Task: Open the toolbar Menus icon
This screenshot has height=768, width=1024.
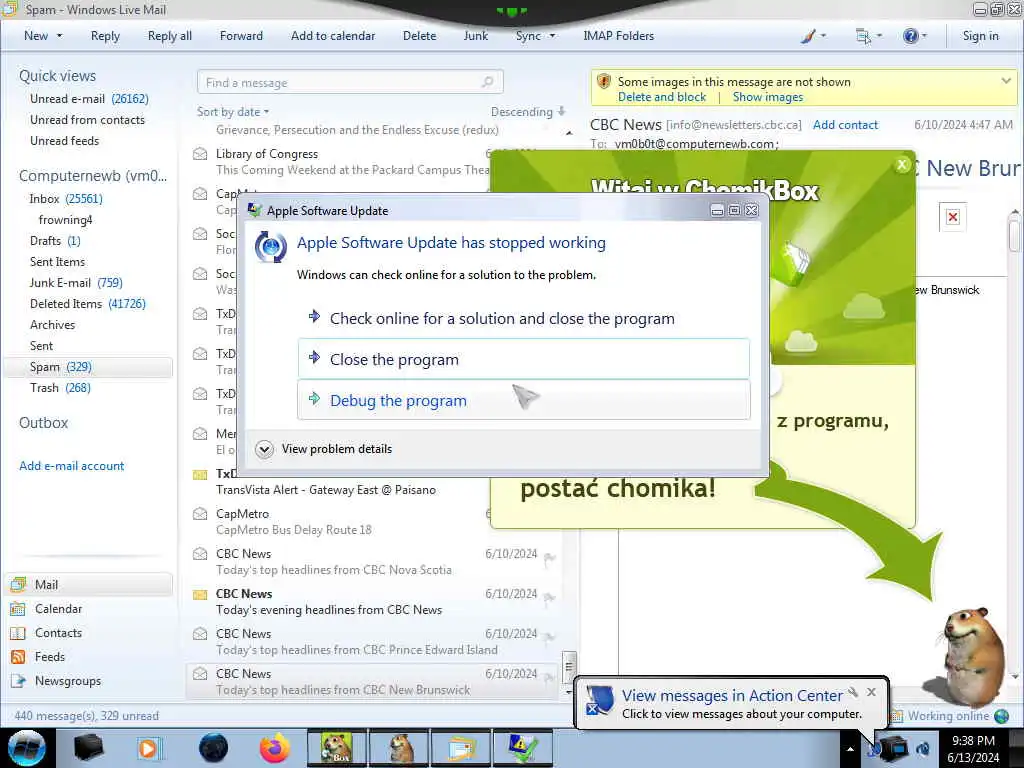Action: [x=863, y=36]
